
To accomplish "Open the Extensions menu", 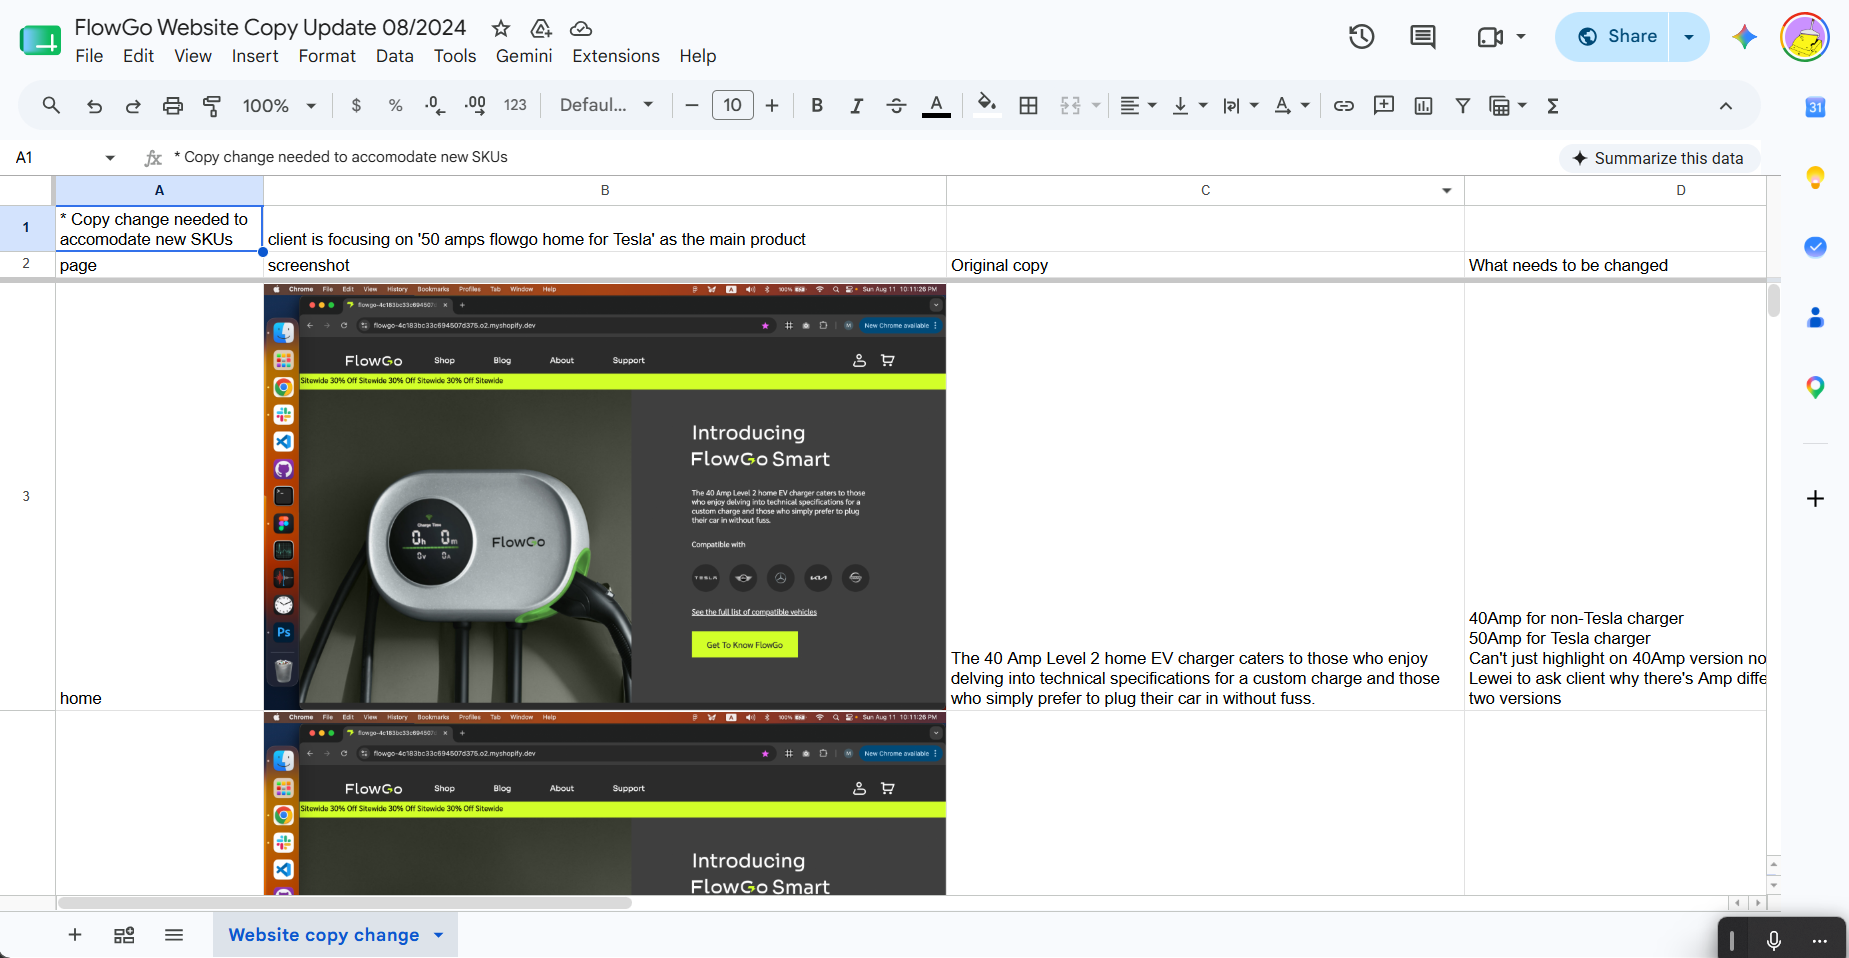I will [616, 56].
